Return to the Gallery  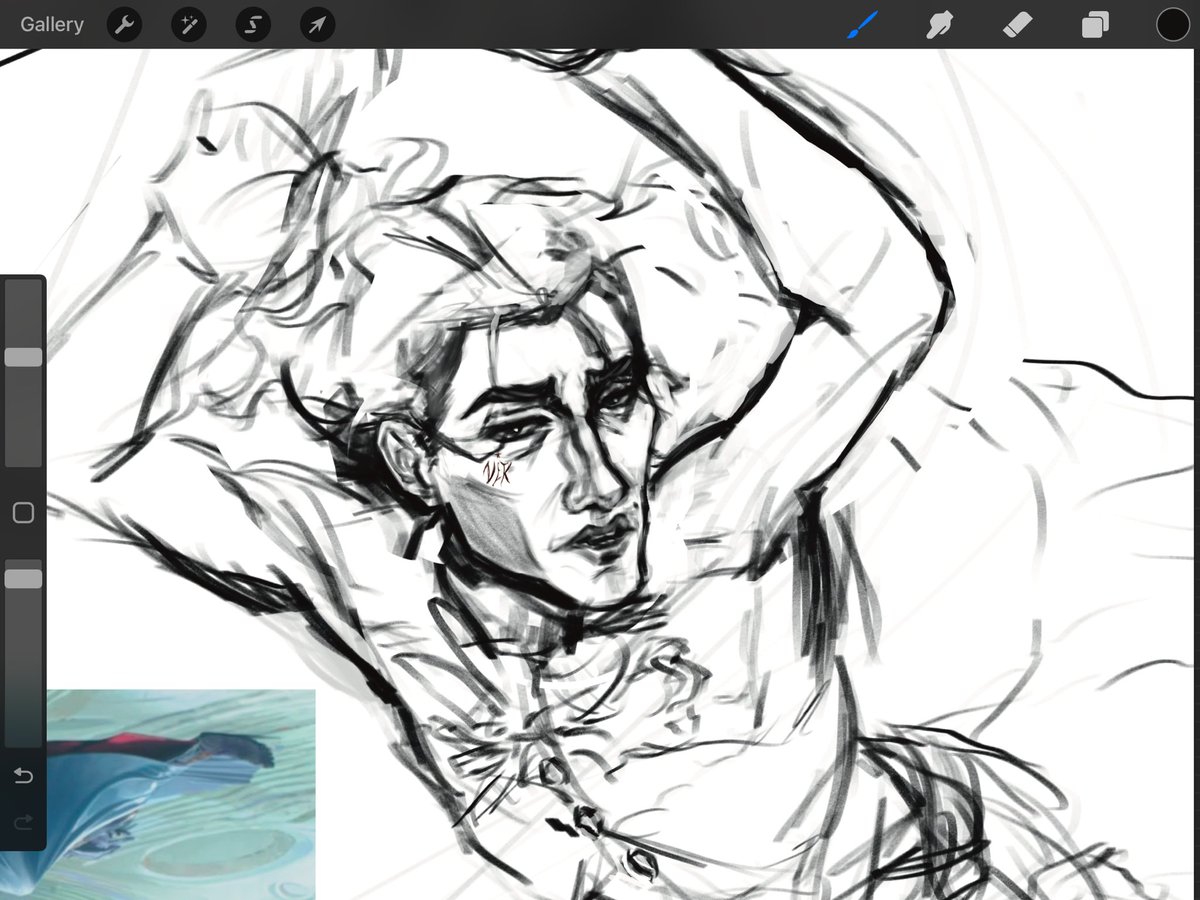point(51,24)
